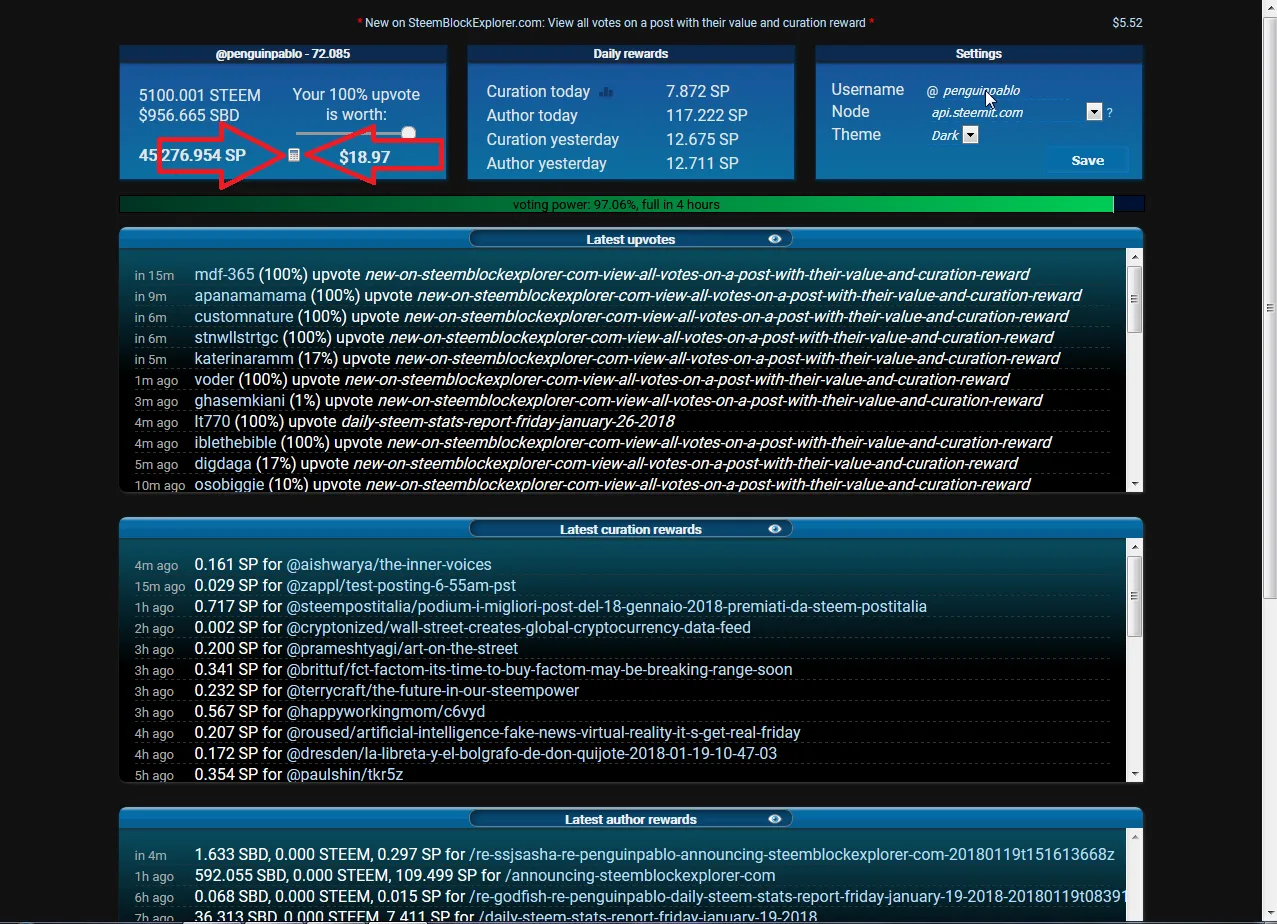Open the @prameshtyagi/art-on-the-street link
Image resolution: width=1277 pixels, height=924 pixels.
[403, 648]
